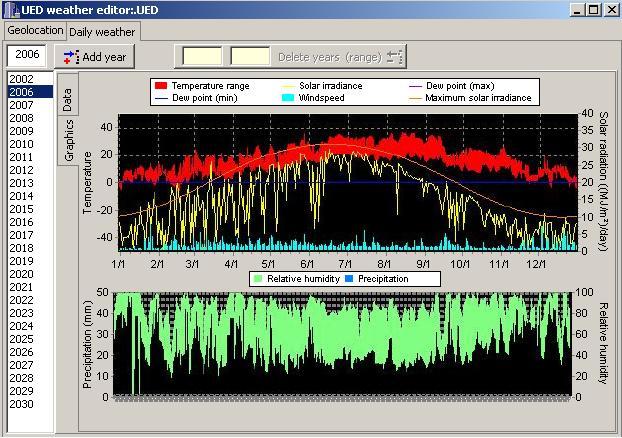Image resolution: width=622 pixels, height=438 pixels.
Task: Select year 2007 in the list
Action: point(30,105)
